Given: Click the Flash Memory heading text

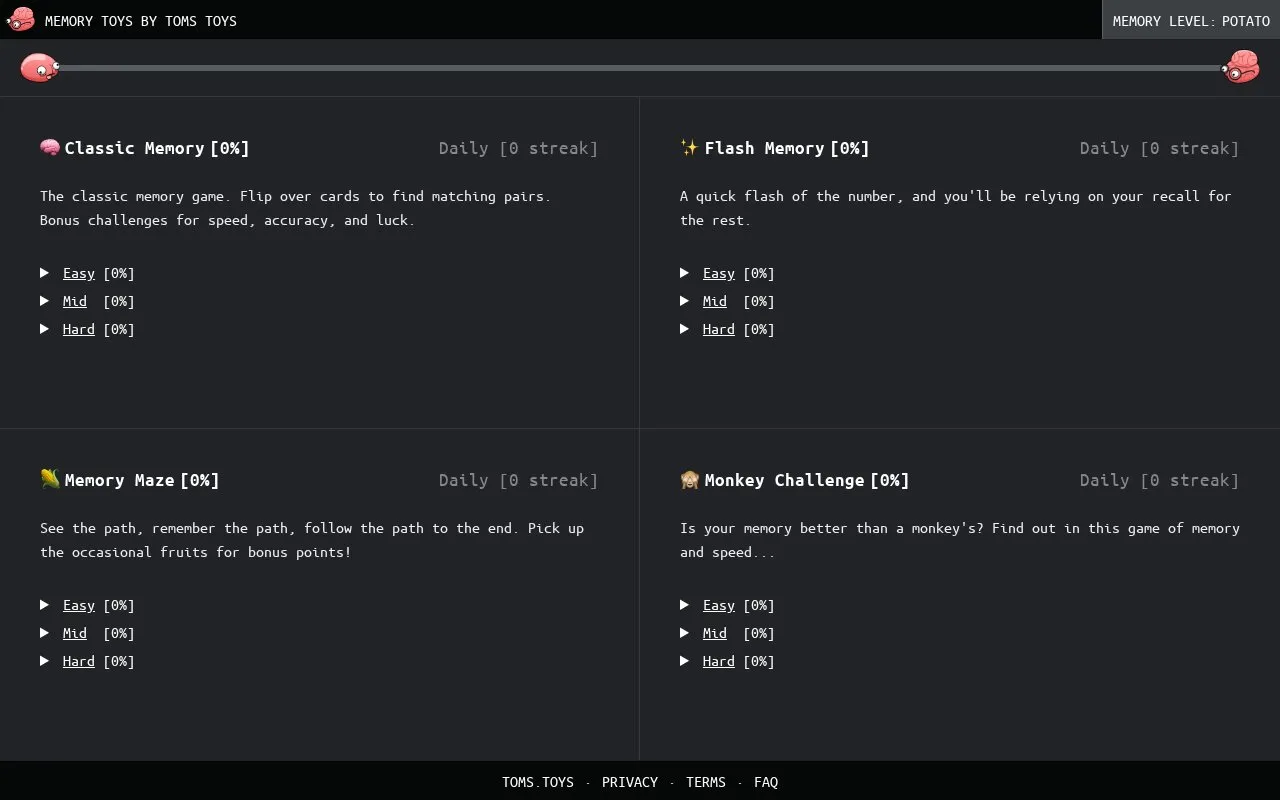Looking at the screenshot, I should (x=764, y=148).
